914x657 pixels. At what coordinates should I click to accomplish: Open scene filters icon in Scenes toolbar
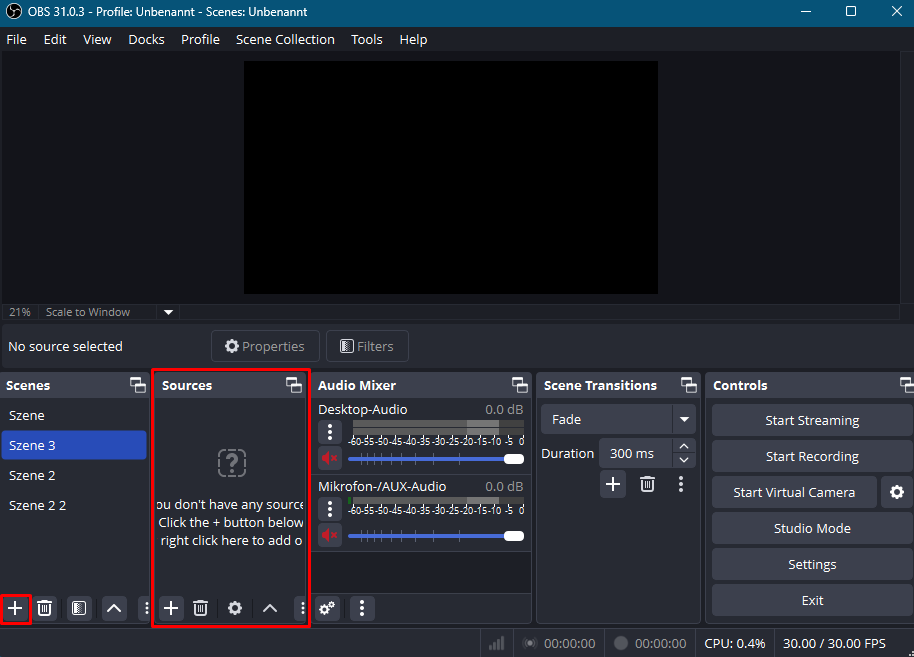(79, 608)
